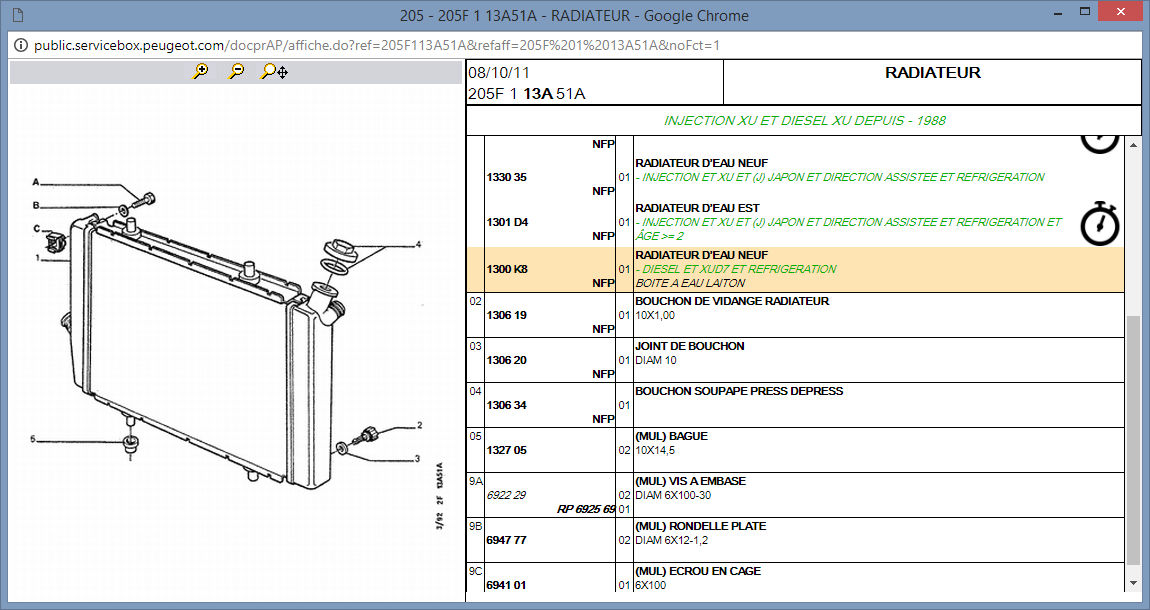Click the partially visible stopwatch at list top

(x=1099, y=143)
